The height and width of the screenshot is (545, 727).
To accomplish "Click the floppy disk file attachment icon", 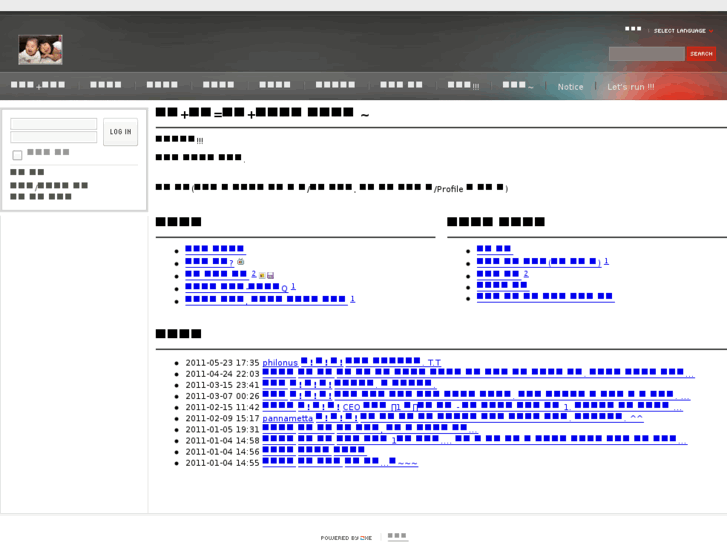I will click(270, 275).
